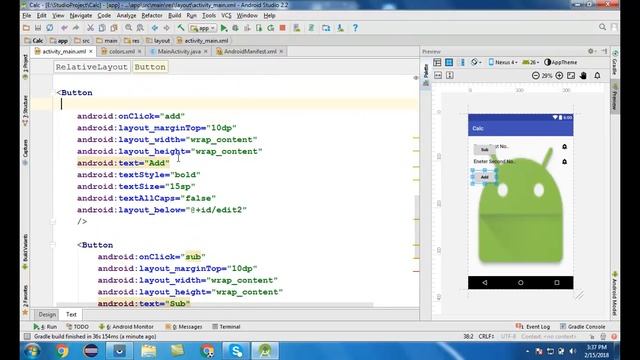Open the VCS menu
The image size is (640, 360).
pyautogui.click(x=226, y=16)
